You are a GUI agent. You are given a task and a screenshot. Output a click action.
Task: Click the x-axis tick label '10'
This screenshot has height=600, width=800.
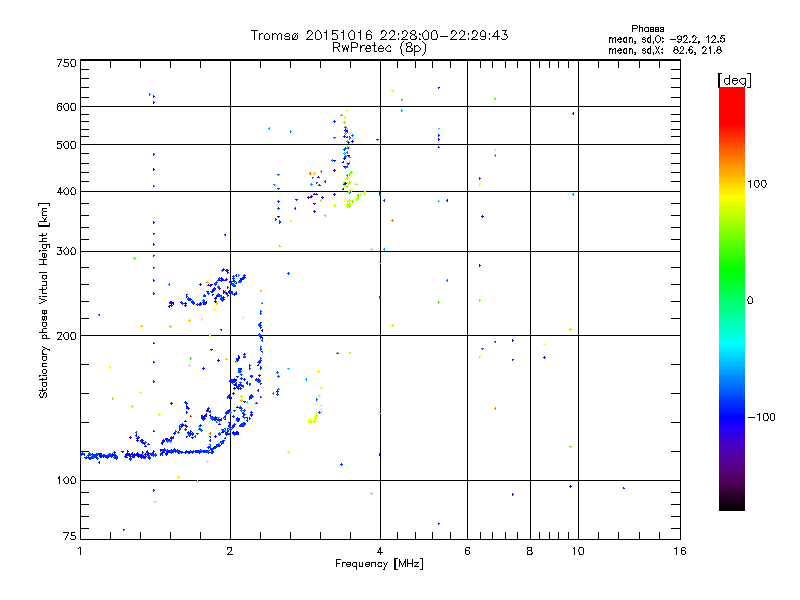(x=578, y=551)
